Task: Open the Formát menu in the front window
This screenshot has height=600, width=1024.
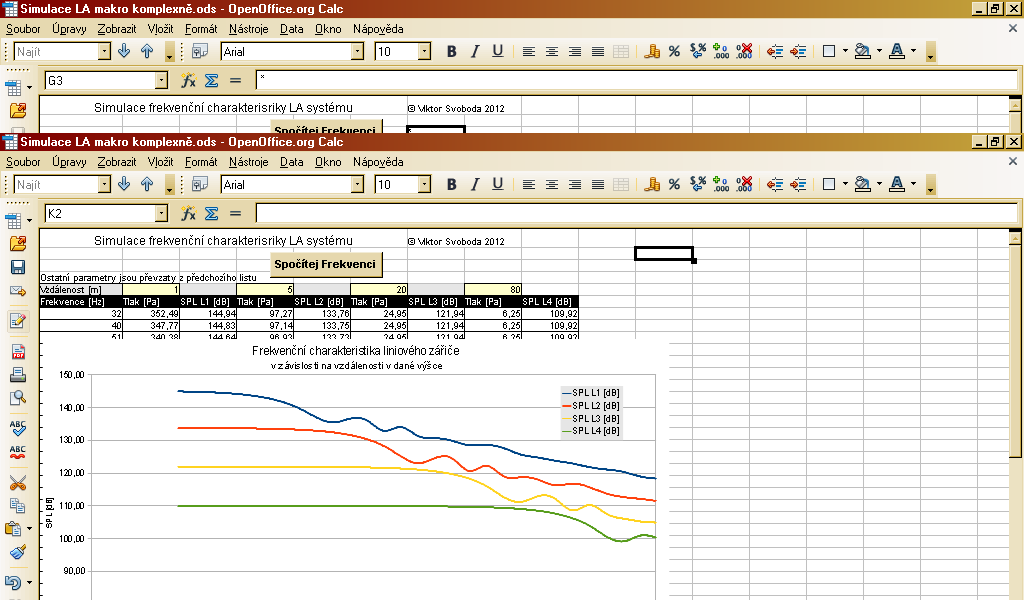Action: 201,162
